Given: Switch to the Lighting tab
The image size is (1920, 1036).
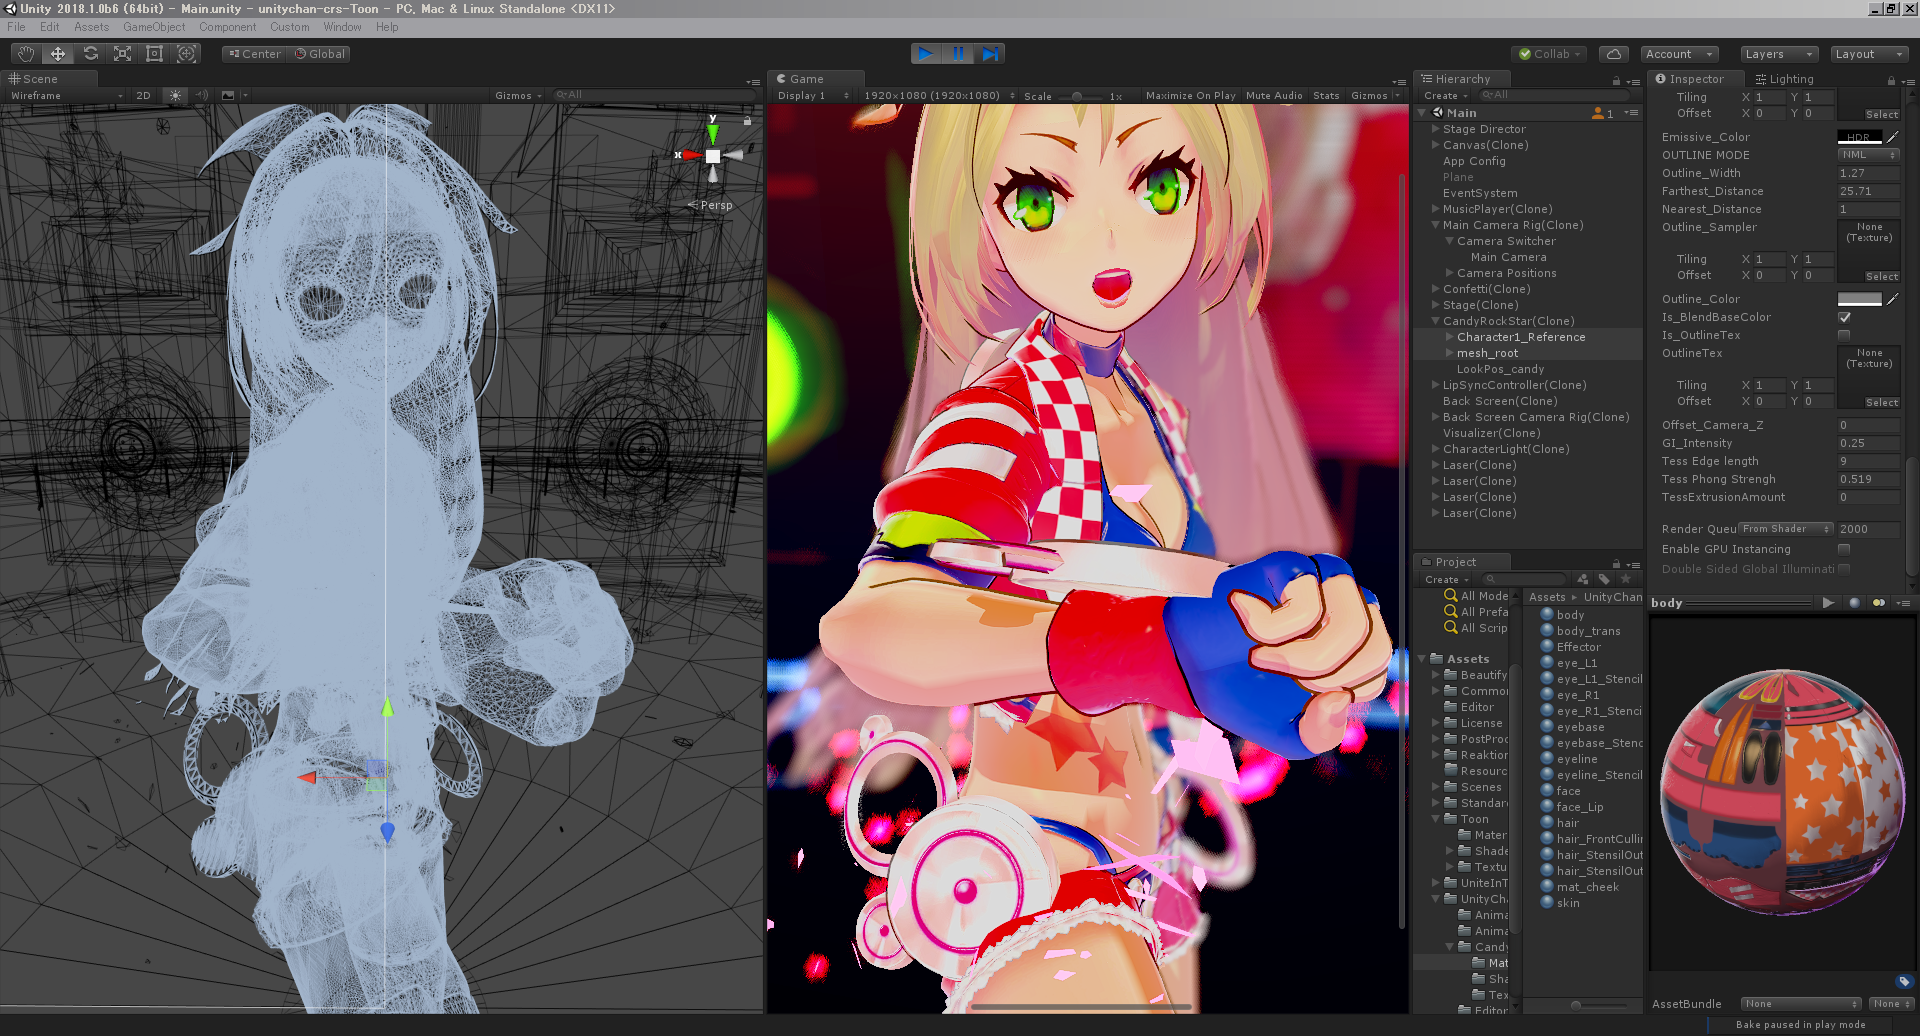Looking at the screenshot, I should (x=1784, y=79).
